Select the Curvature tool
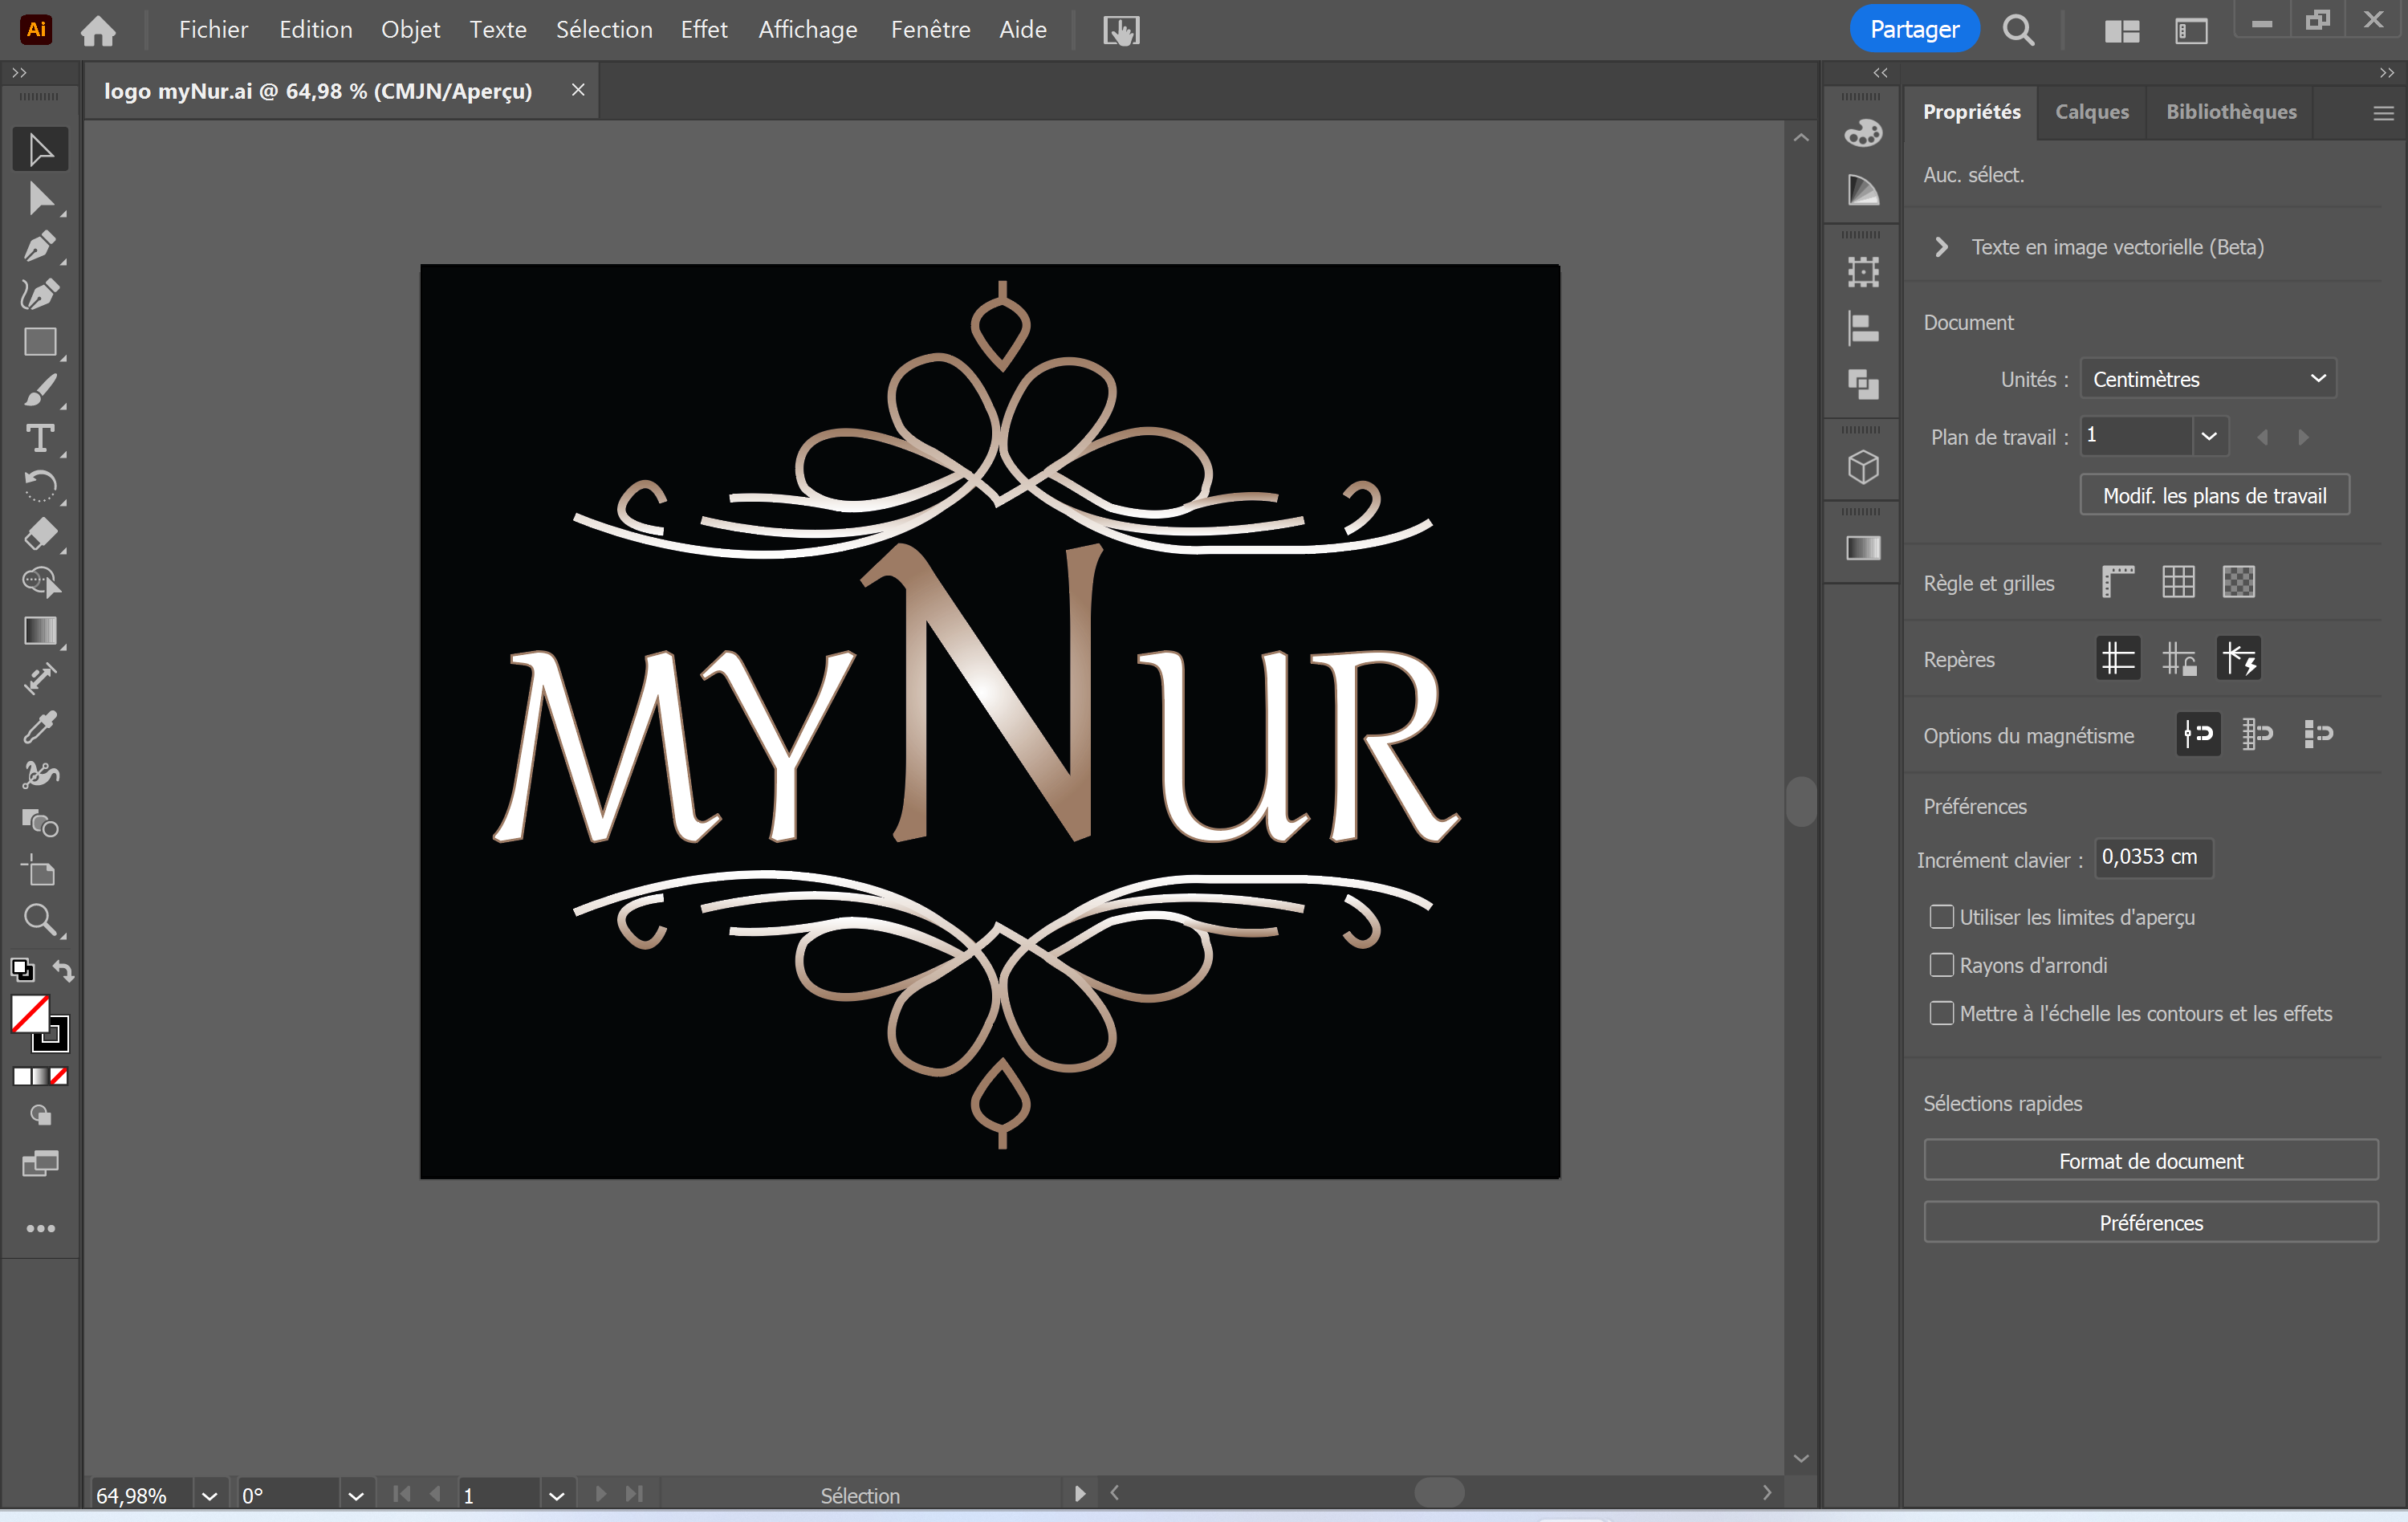This screenshot has width=2408, height=1522. pos(40,294)
